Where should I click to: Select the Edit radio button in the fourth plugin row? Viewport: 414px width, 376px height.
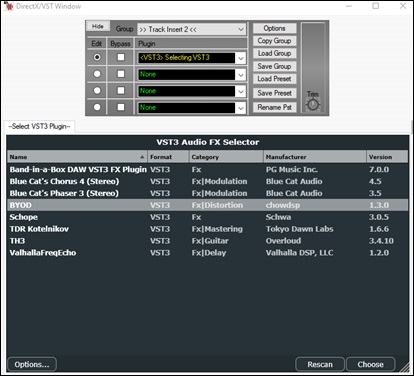[97, 107]
